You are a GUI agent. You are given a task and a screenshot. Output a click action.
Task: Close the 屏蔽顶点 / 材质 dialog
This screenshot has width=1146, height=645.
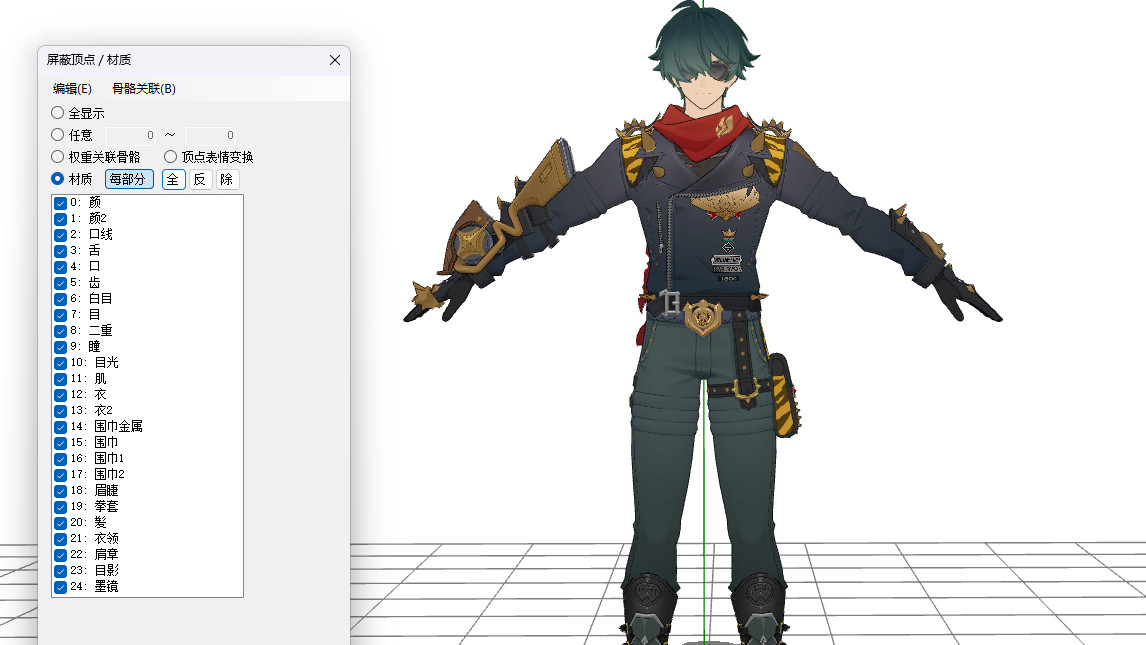(x=335, y=60)
